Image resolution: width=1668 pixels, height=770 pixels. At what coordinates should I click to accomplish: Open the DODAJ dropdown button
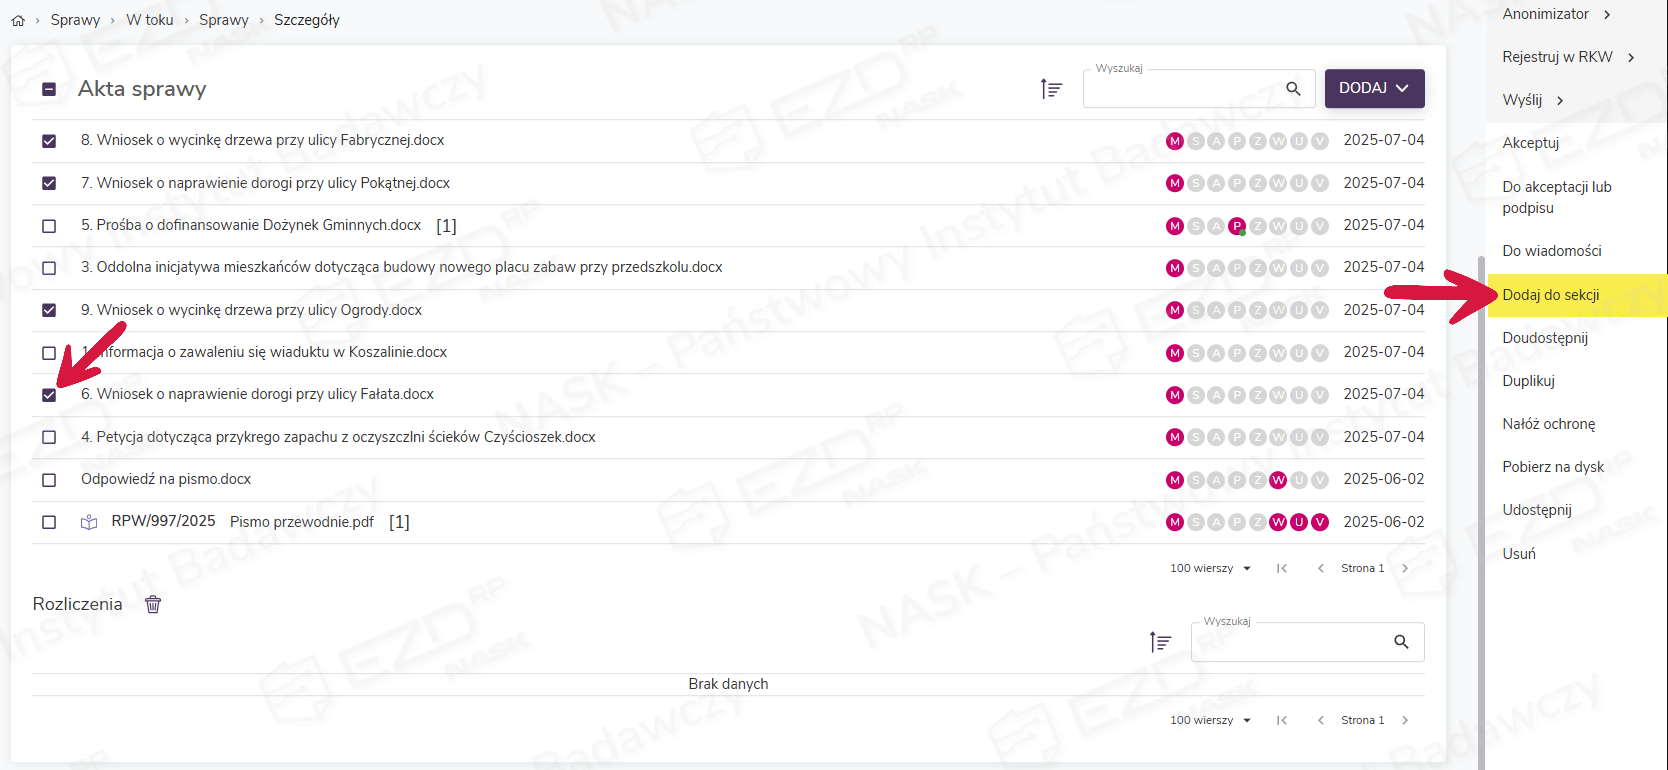coord(1374,88)
